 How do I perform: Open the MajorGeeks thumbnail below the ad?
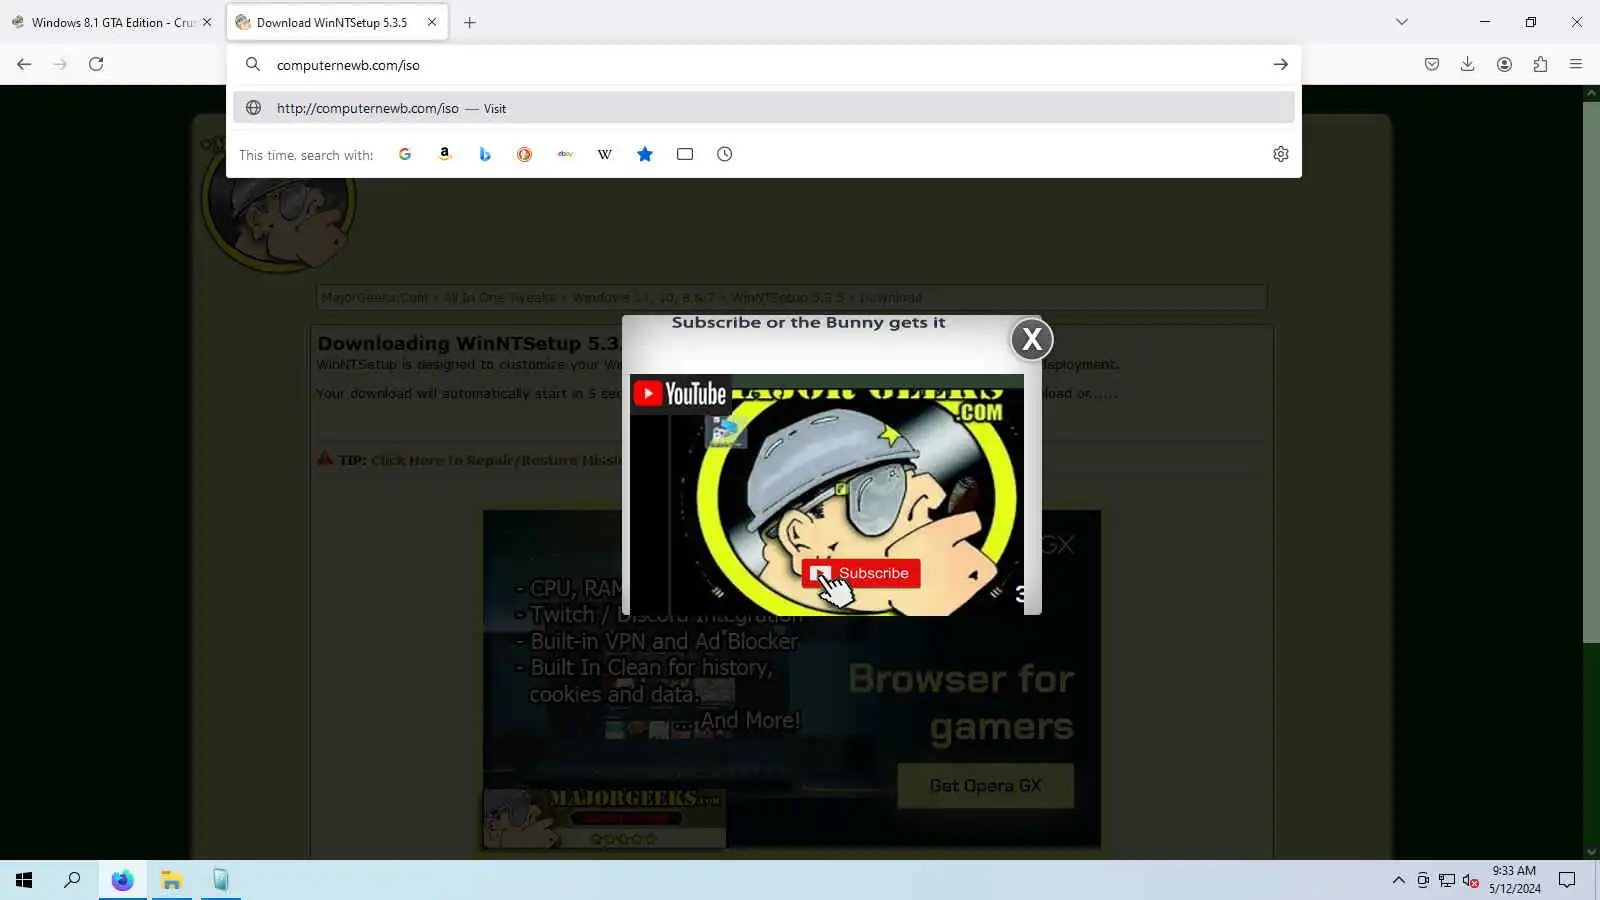coord(604,818)
